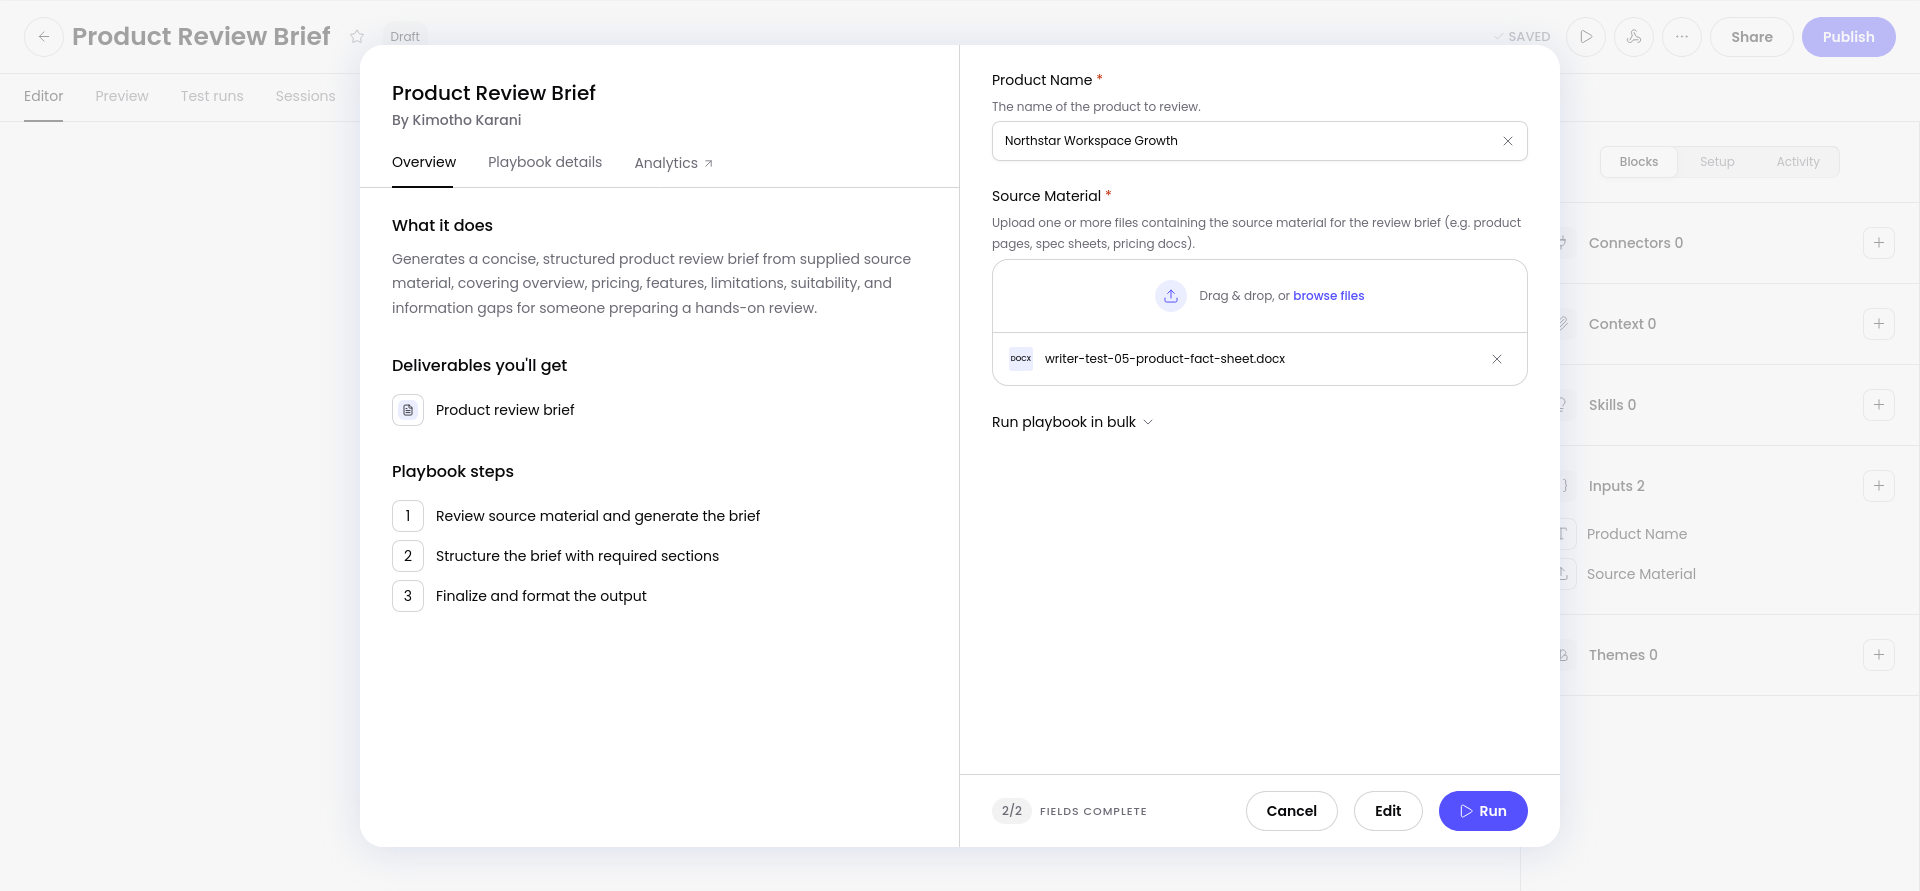Click the 2/2 fields complete indicator

click(x=1070, y=811)
